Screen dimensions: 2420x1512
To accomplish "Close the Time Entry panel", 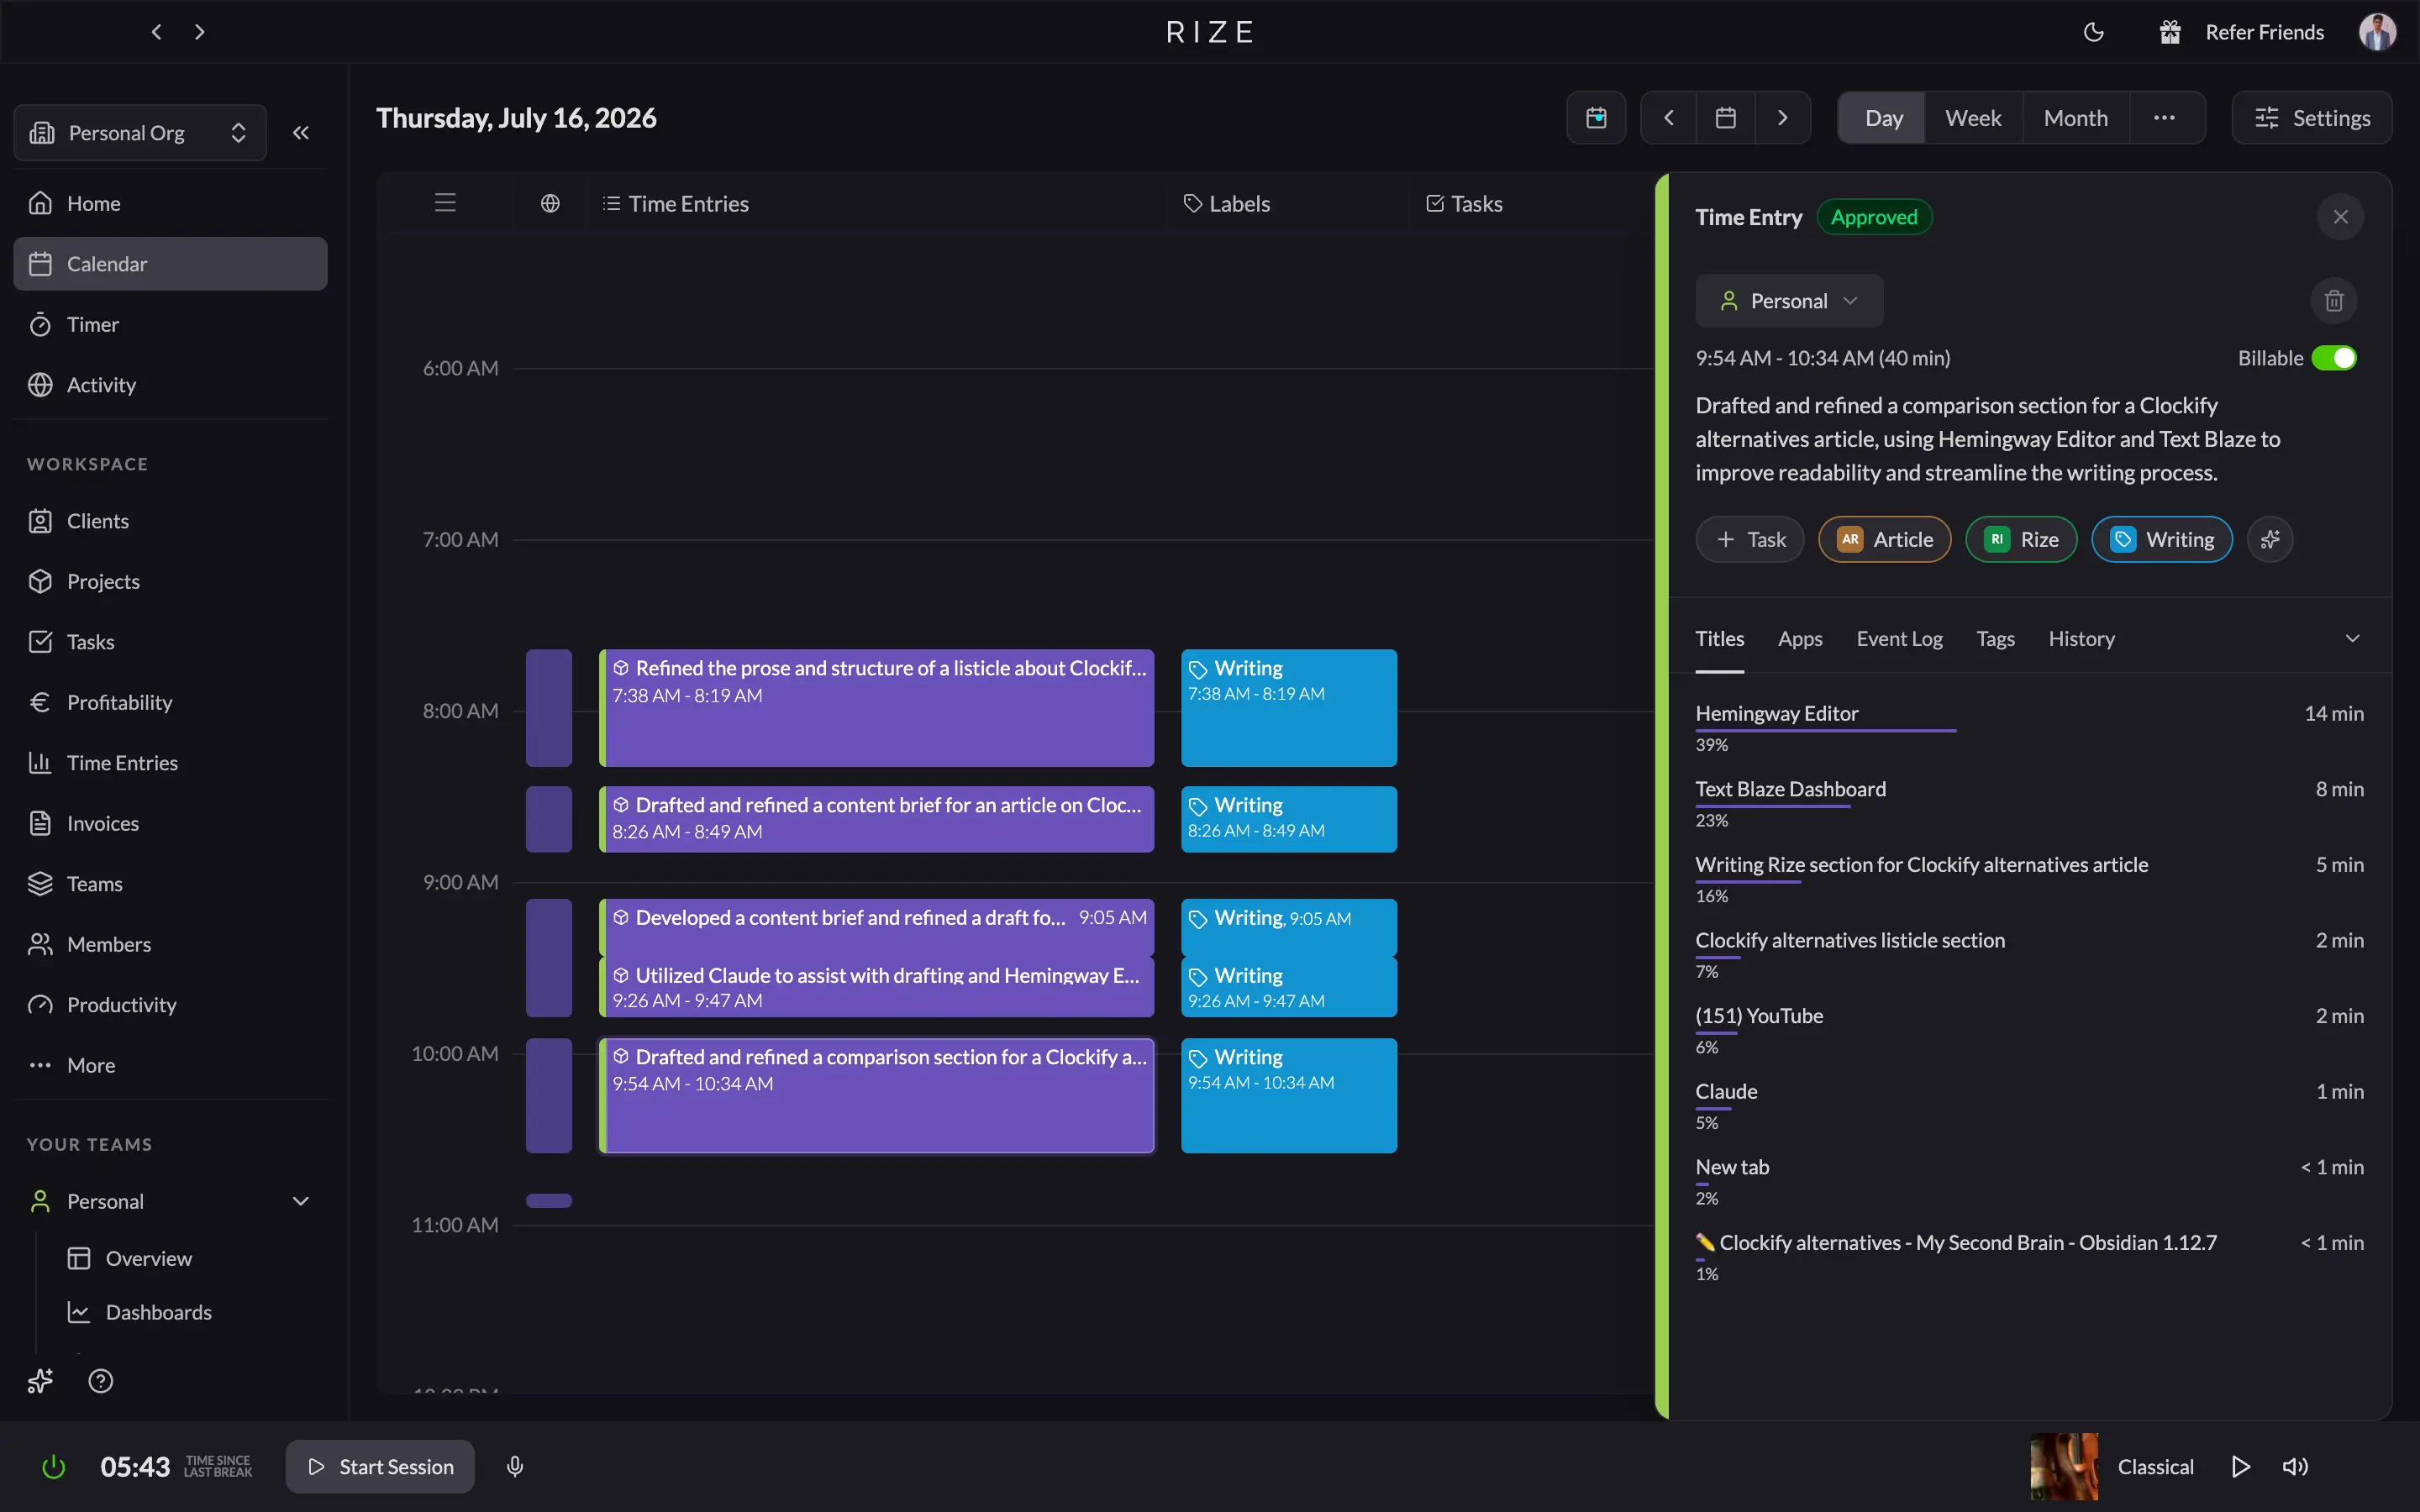I will click(2340, 217).
